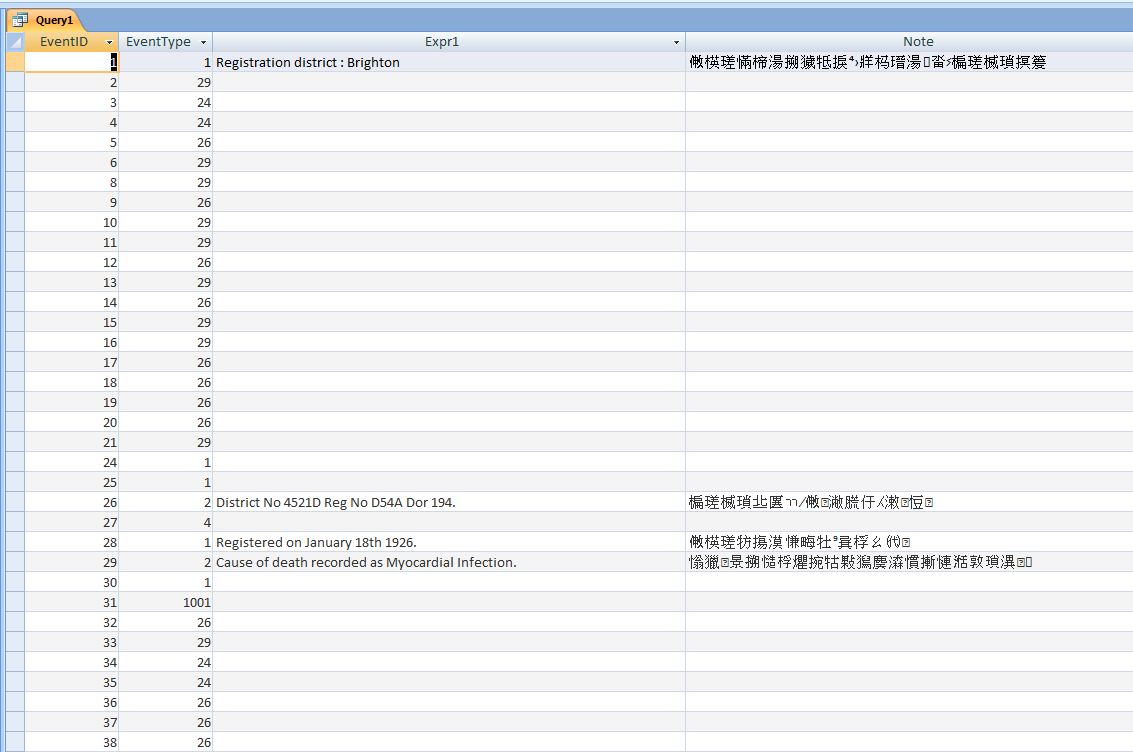Click EventID cell 33
Viewport: 1133px width, 752px height.
(x=72, y=642)
